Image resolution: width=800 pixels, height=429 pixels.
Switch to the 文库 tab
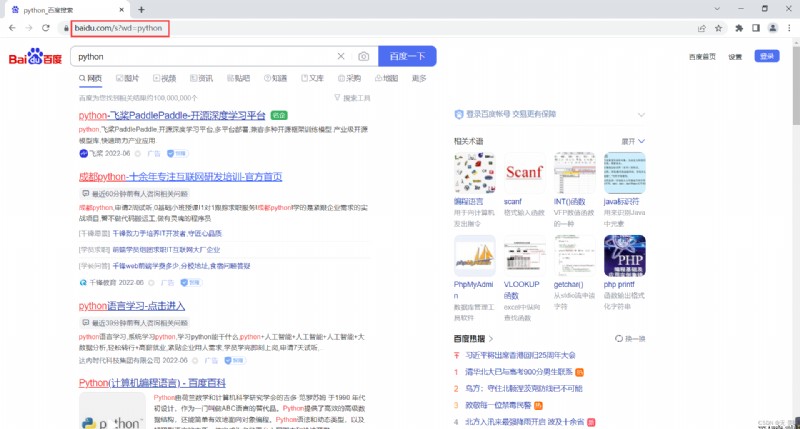pyautogui.click(x=312, y=79)
